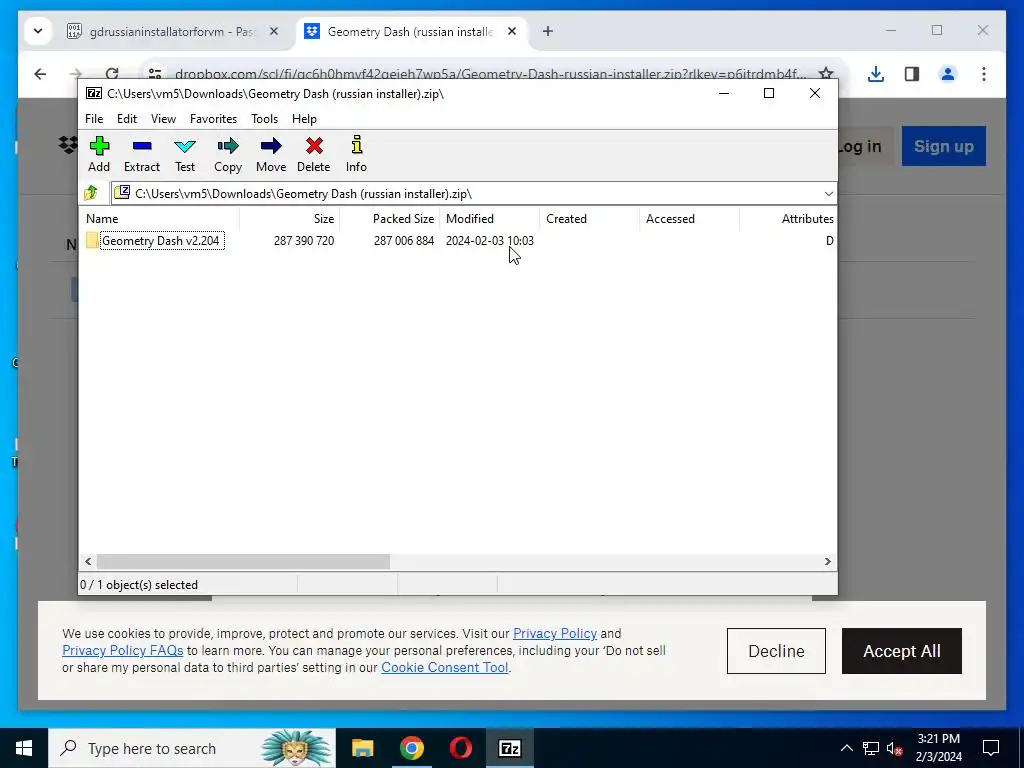Select the Geometry Dash v2.204 folder icon
The width and height of the screenshot is (1024, 768).
[92, 240]
